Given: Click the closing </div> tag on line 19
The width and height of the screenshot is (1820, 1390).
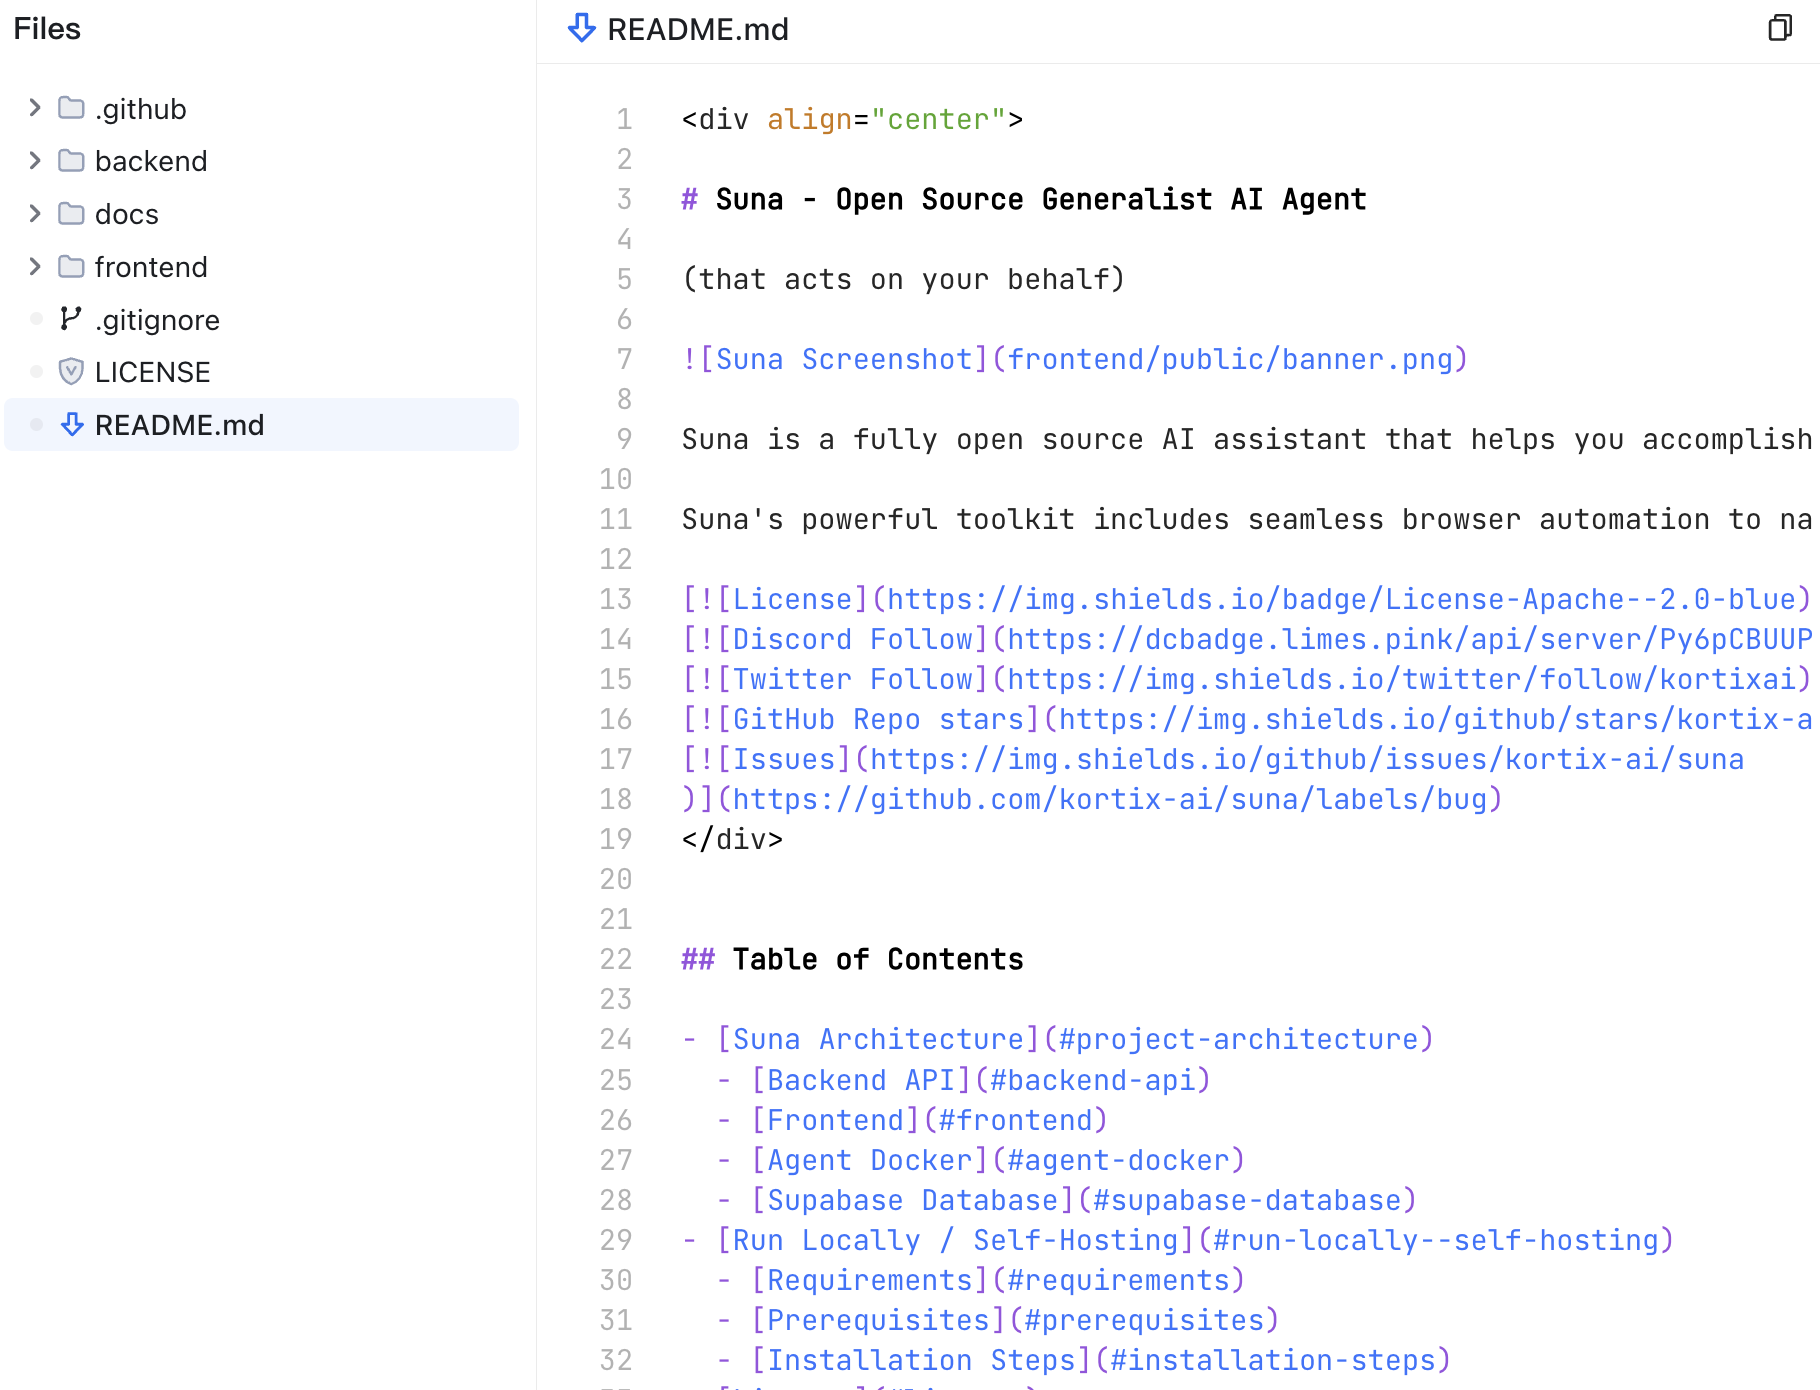Looking at the screenshot, I should (x=732, y=839).
